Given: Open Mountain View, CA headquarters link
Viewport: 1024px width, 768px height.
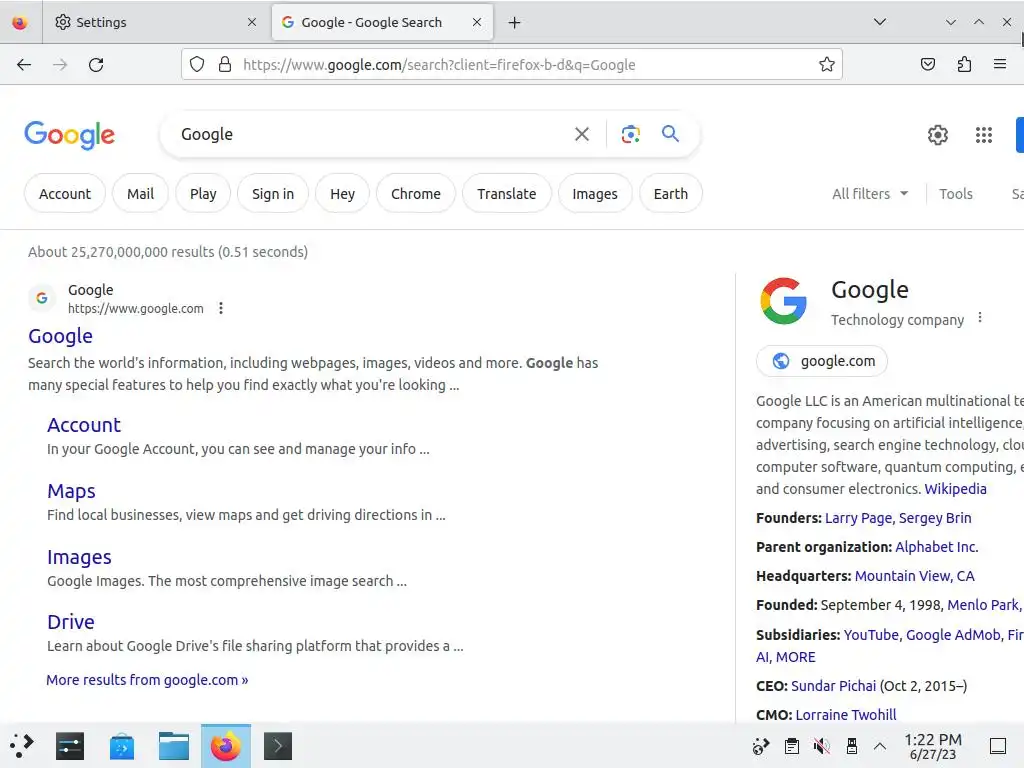Looking at the screenshot, I should (914, 576).
